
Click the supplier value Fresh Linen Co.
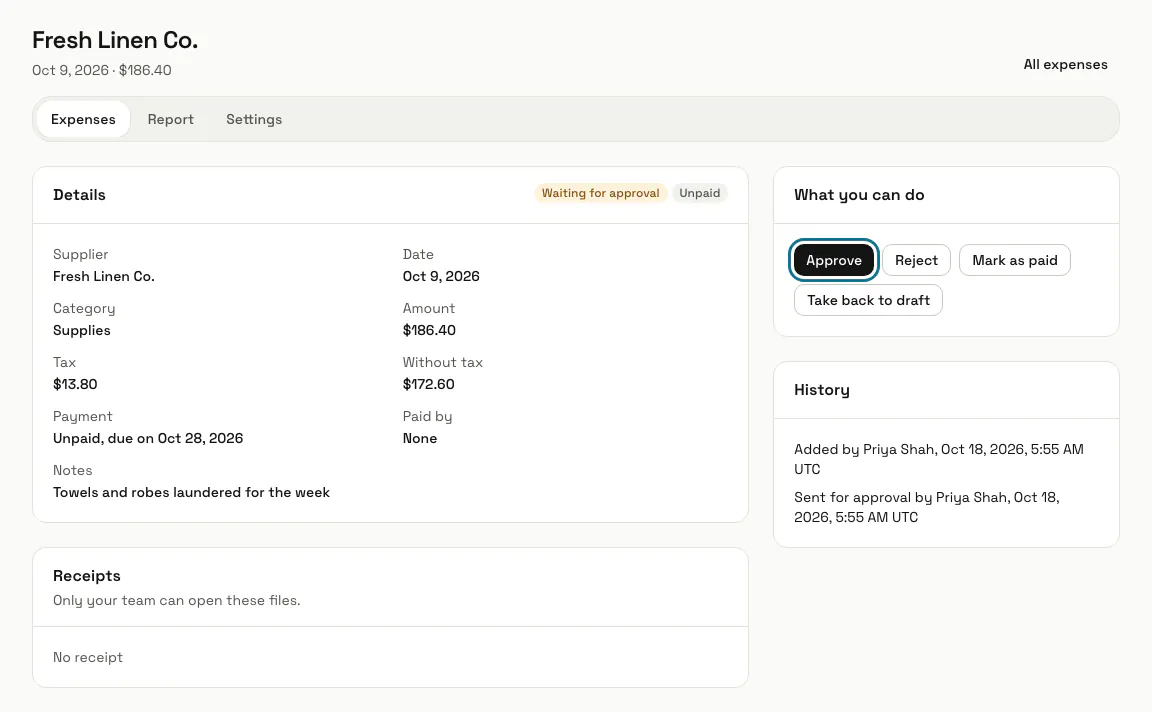(104, 276)
